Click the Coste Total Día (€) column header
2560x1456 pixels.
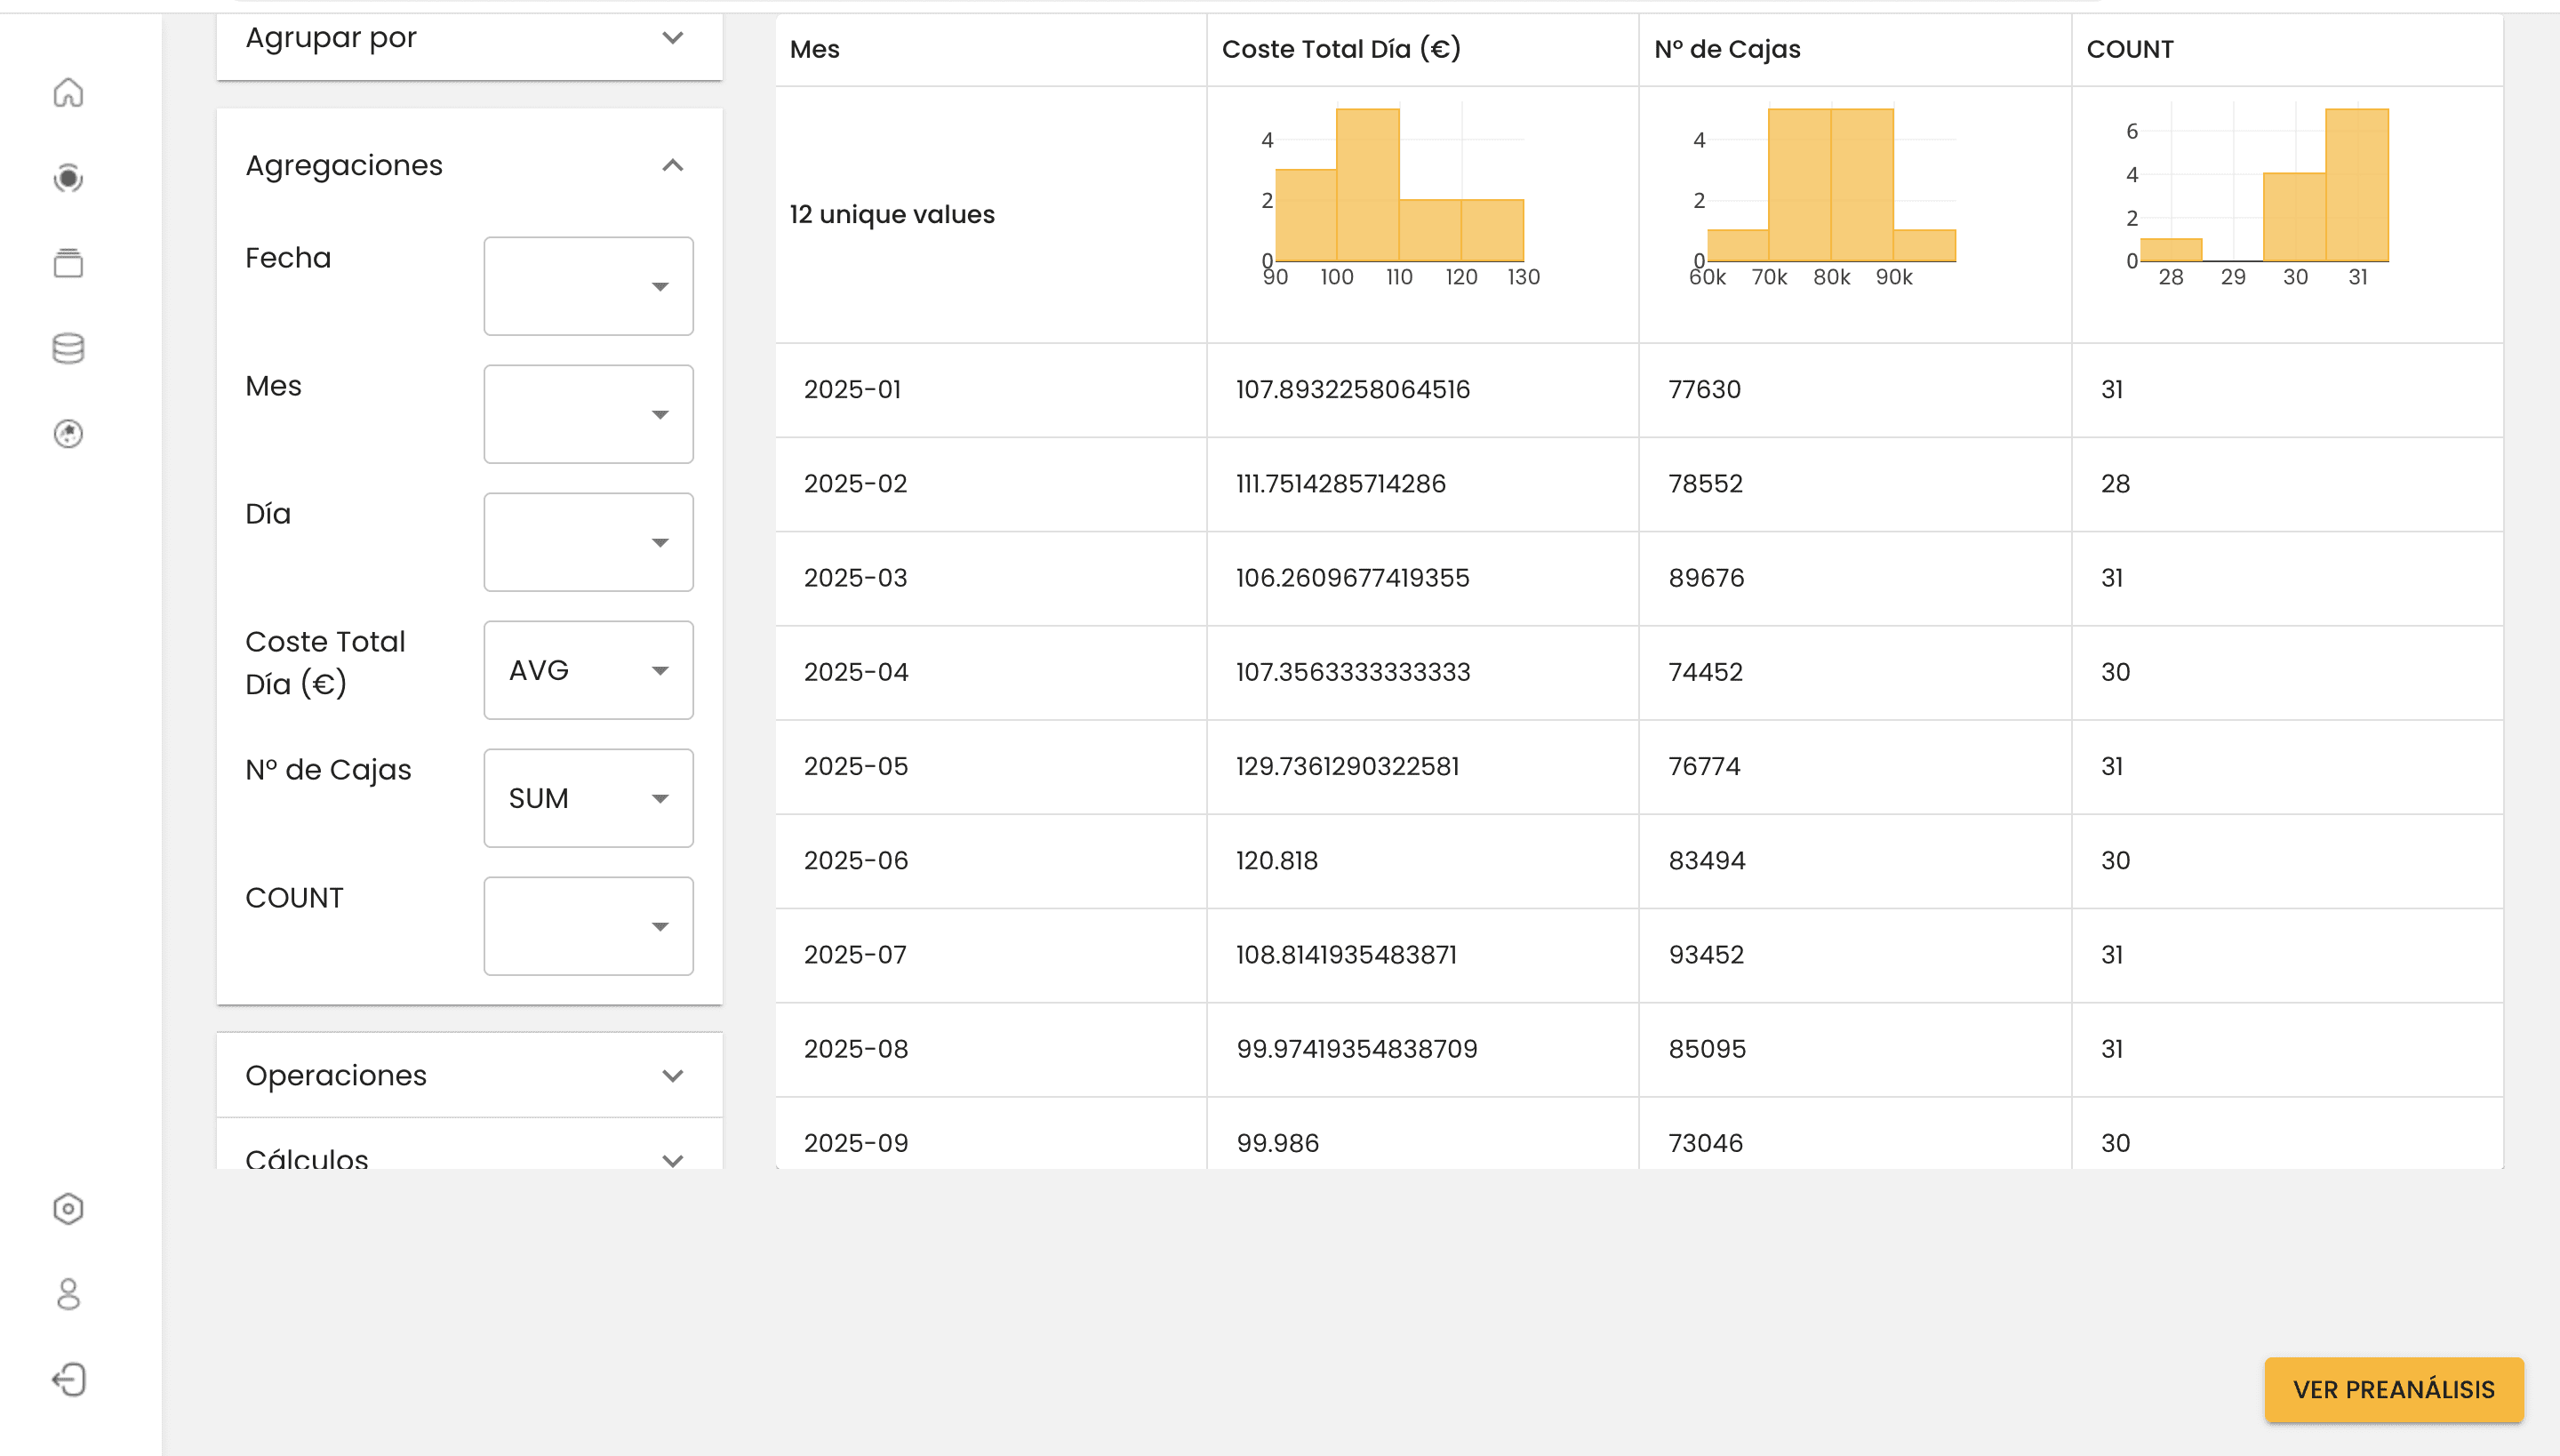pos(1341,49)
